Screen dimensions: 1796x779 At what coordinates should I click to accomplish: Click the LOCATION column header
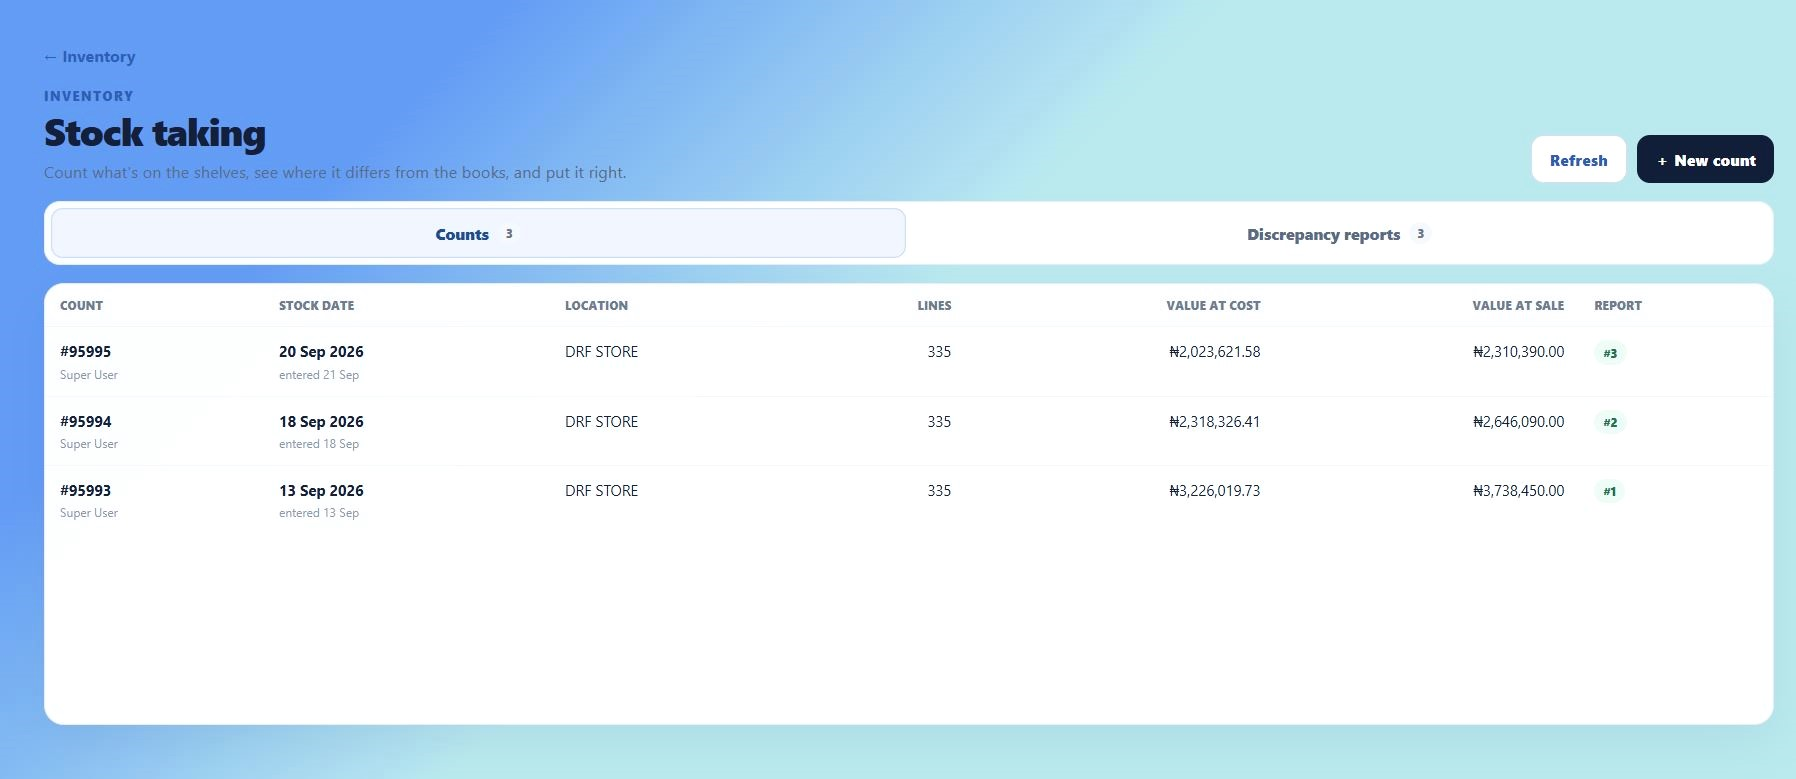[x=596, y=306]
